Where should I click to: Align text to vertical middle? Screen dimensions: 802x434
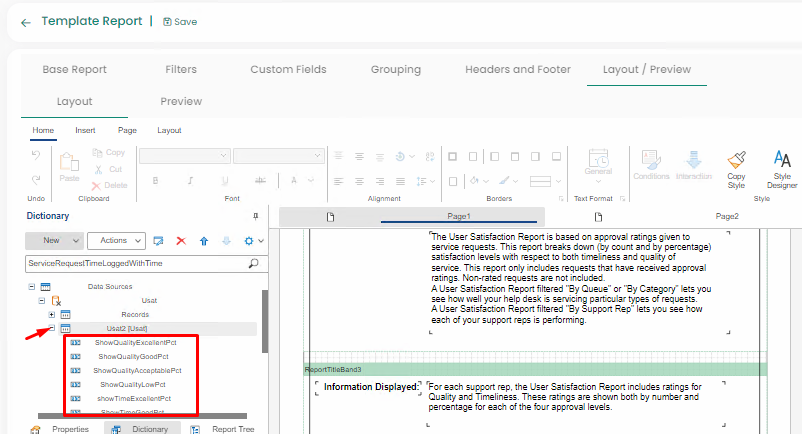(359, 156)
